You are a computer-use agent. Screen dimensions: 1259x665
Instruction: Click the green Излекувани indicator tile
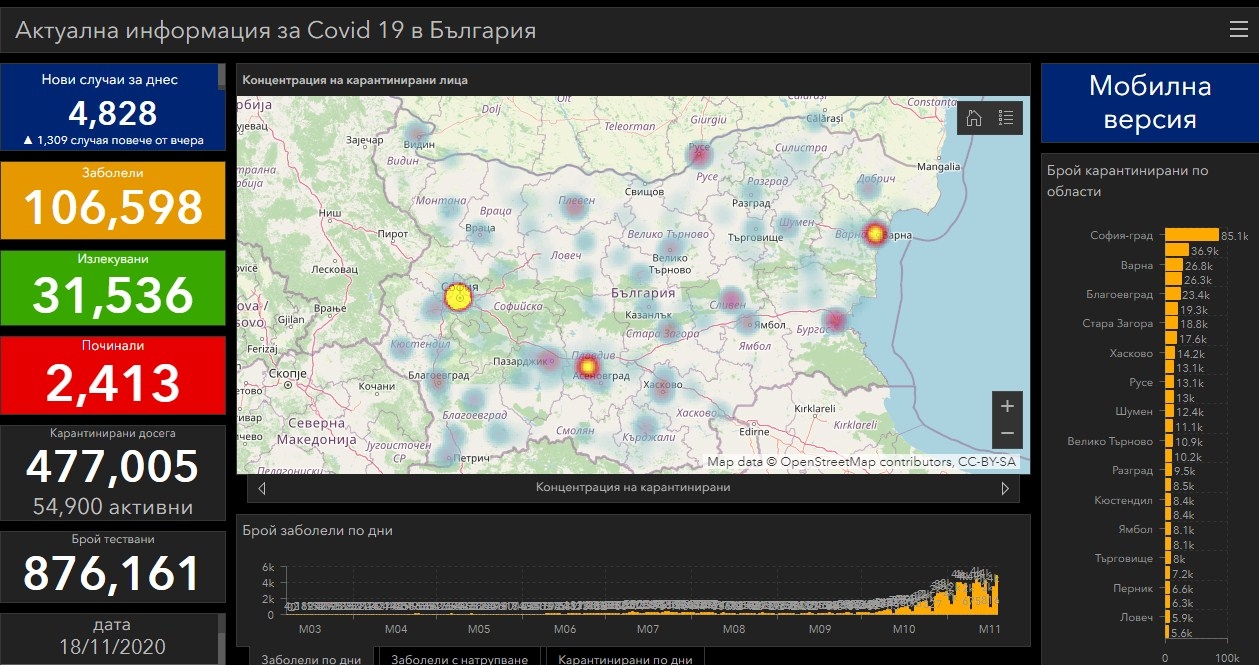pos(112,287)
